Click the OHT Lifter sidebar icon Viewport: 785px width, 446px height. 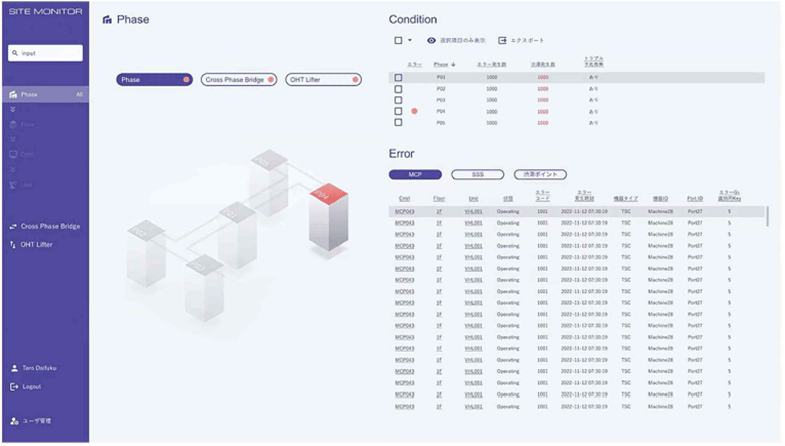pos(13,243)
